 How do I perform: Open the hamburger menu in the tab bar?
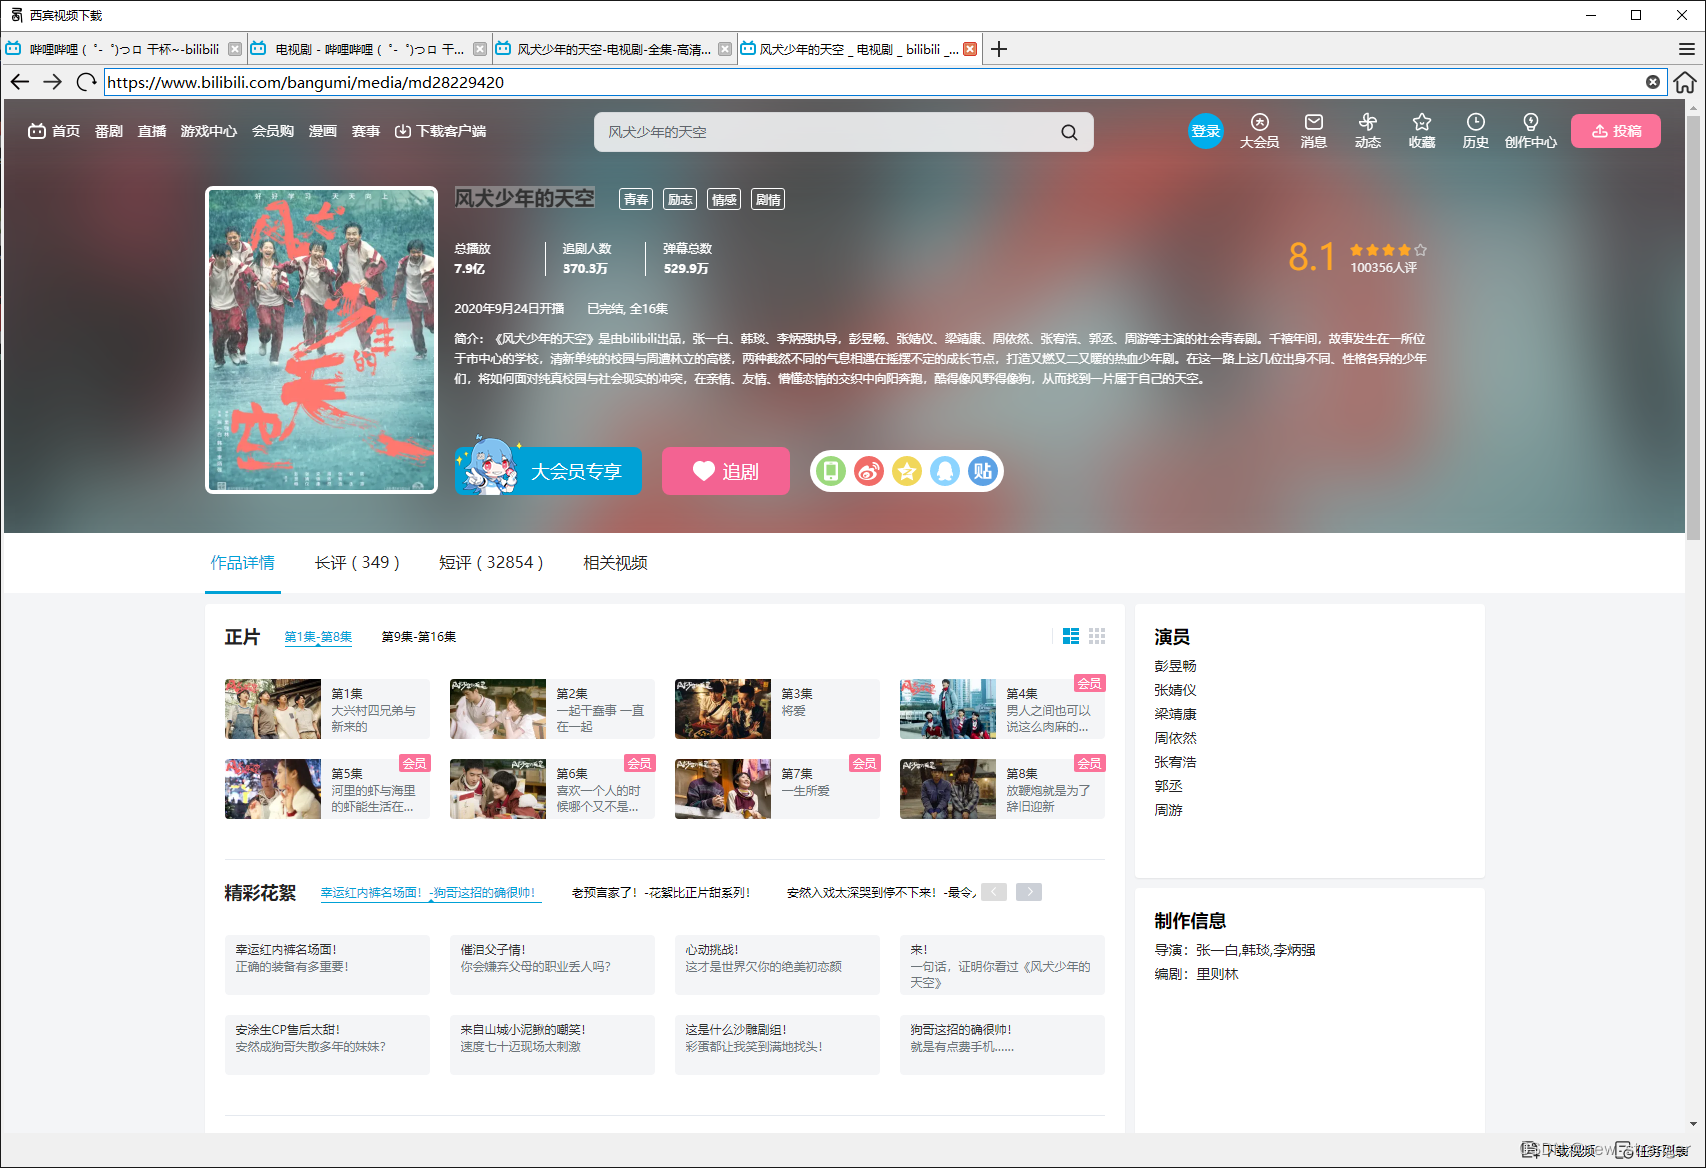(x=1687, y=49)
